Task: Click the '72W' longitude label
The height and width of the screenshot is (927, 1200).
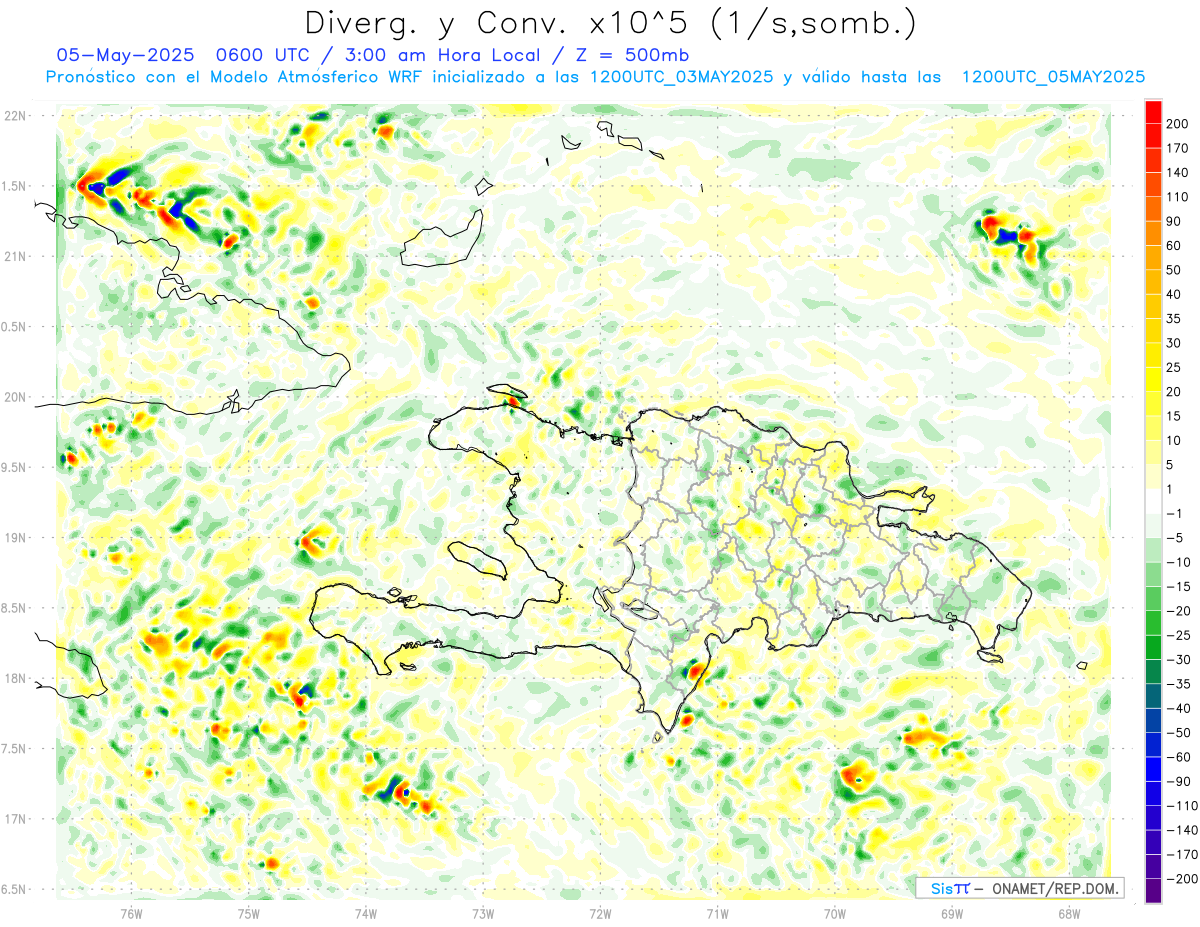Action: 600,913
